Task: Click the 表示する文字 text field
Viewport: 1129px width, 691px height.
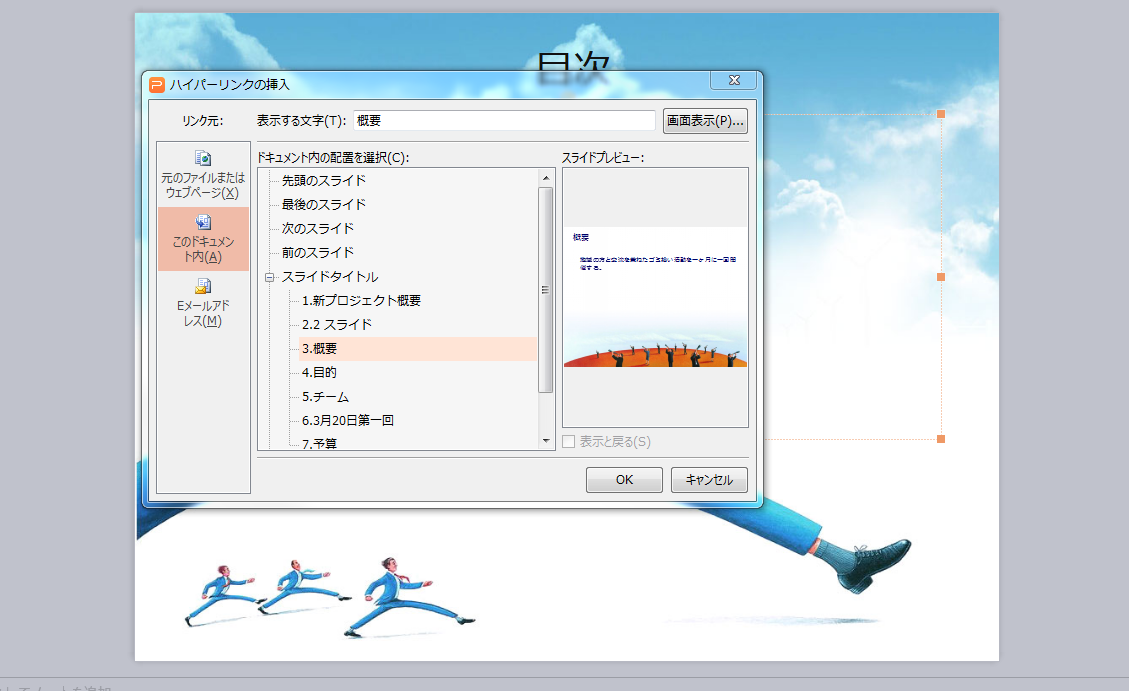Action: [x=504, y=120]
